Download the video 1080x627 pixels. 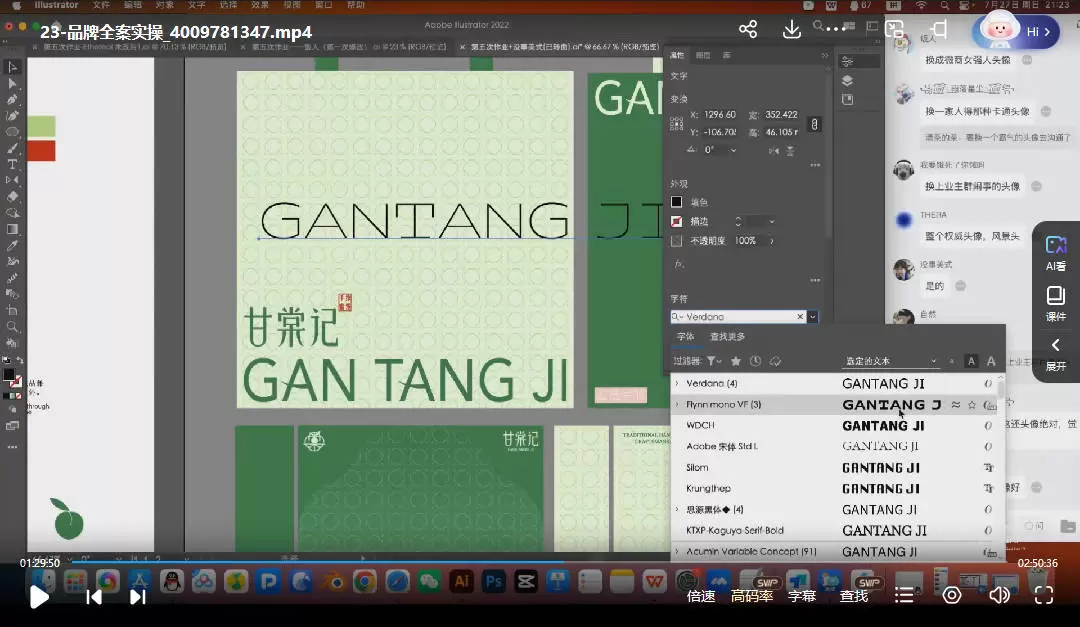point(792,29)
